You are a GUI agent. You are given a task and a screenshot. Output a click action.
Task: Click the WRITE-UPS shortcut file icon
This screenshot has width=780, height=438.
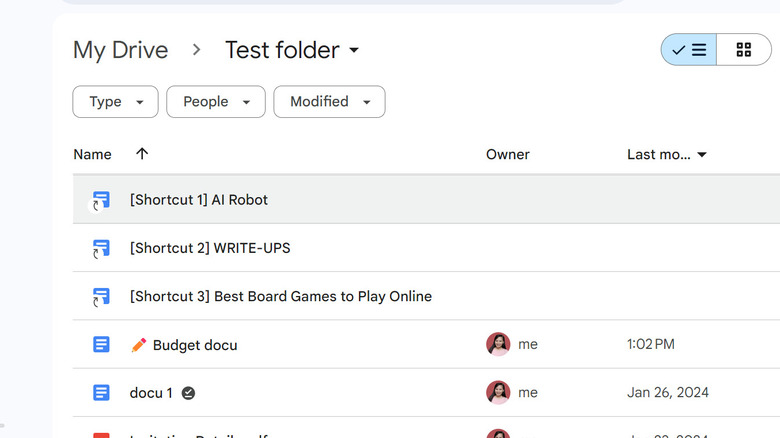(x=101, y=248)
